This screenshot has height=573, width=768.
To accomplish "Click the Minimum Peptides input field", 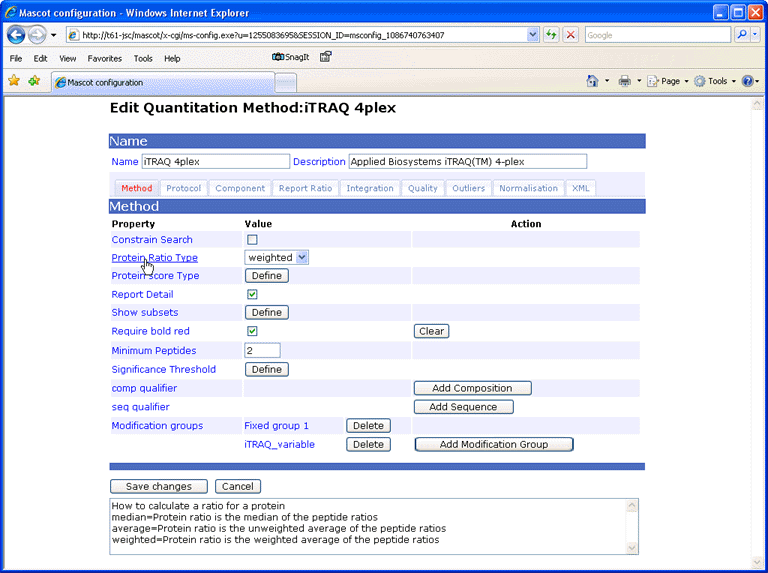I will pos(262,351).
